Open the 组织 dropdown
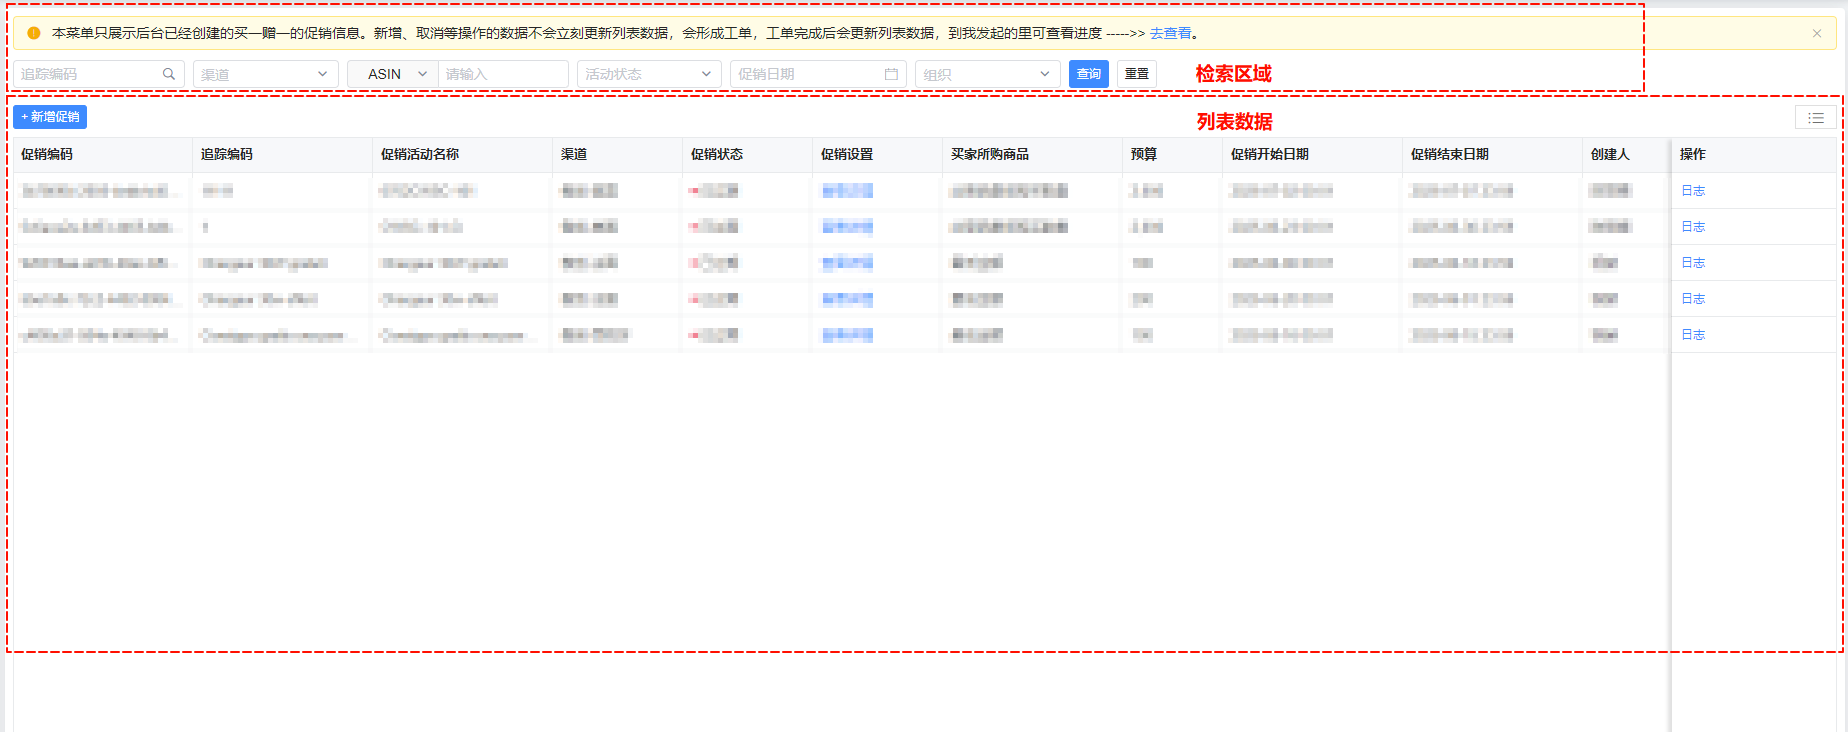Viewport: 1848px width, 732px height. 986,74
